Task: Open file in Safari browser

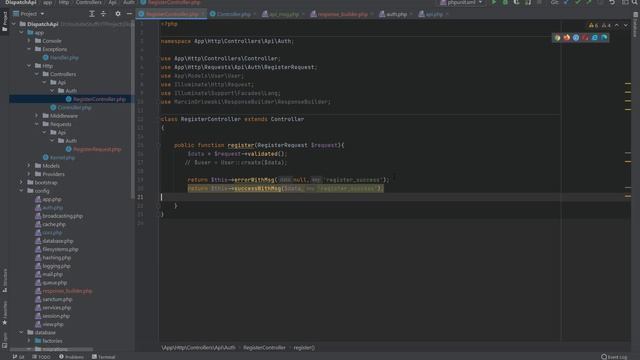Action: 576,38
